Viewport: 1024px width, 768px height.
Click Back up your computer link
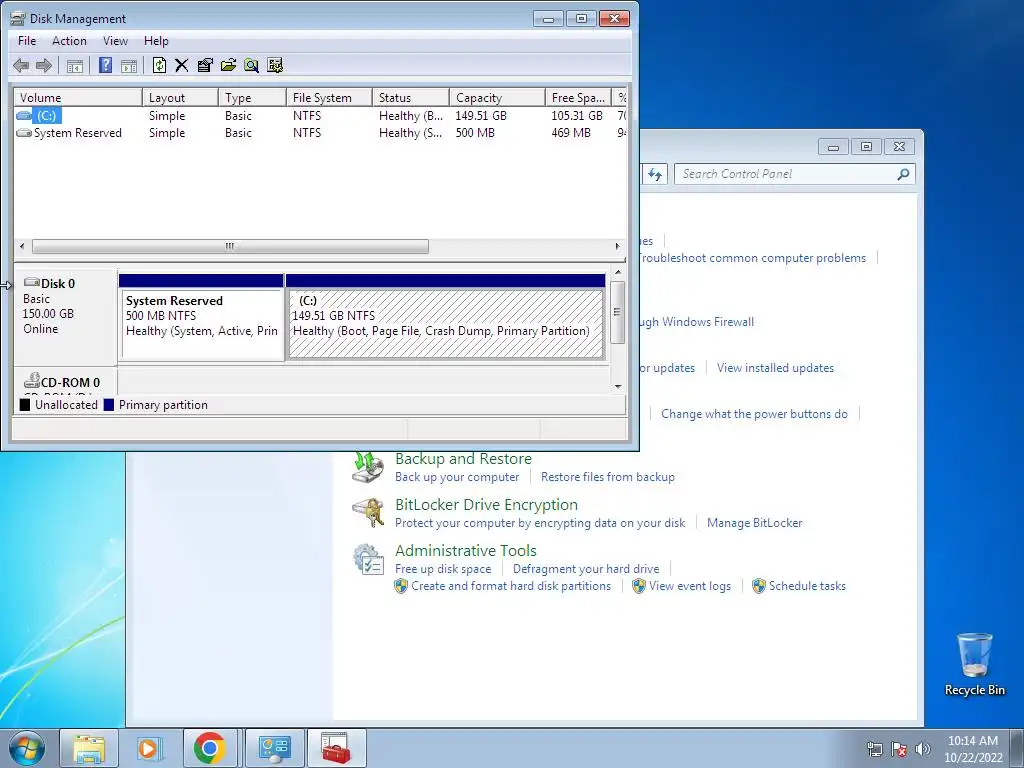[x=457, y=477]
